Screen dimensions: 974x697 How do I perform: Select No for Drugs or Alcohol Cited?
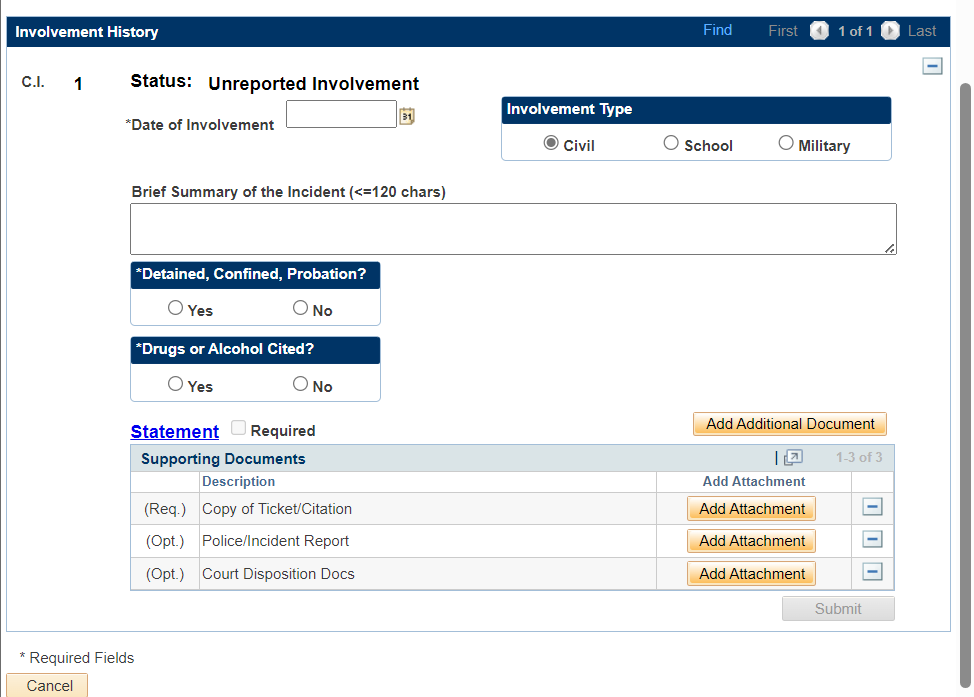point(301,385)
